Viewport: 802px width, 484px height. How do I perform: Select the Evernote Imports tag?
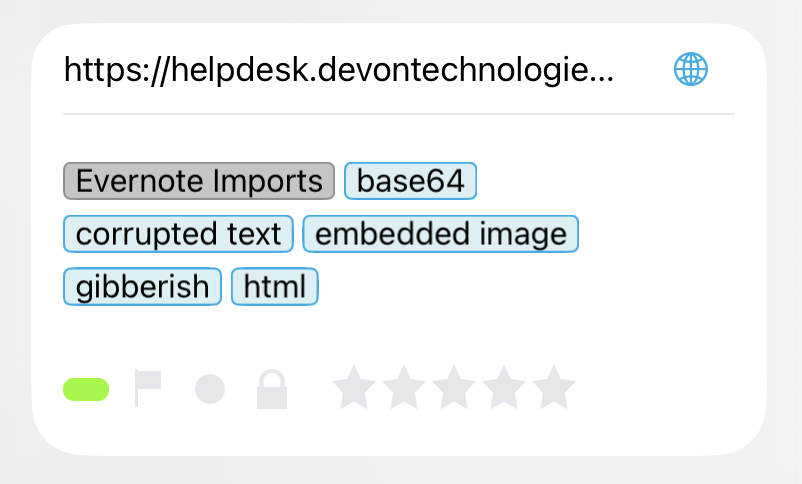199,181
